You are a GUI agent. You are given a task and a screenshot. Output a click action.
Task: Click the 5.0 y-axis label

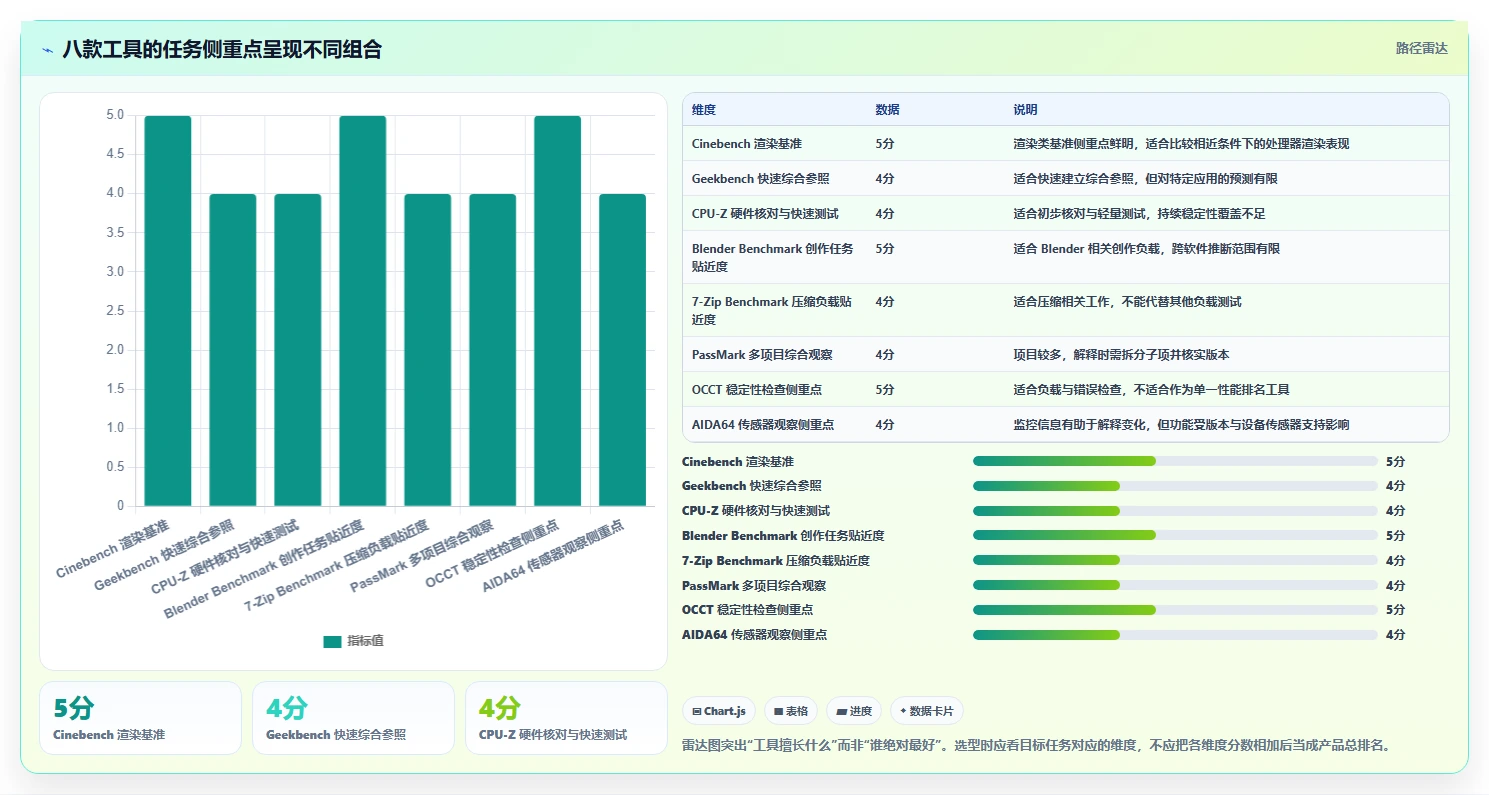[115, 115]
